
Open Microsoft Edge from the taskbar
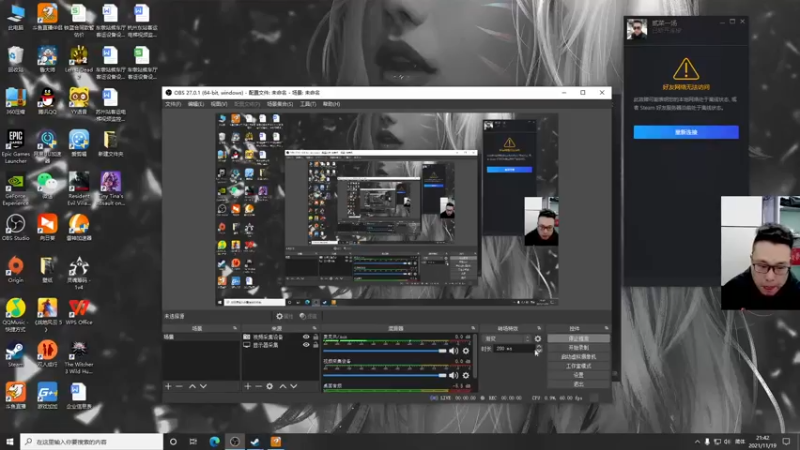point(214,441)
